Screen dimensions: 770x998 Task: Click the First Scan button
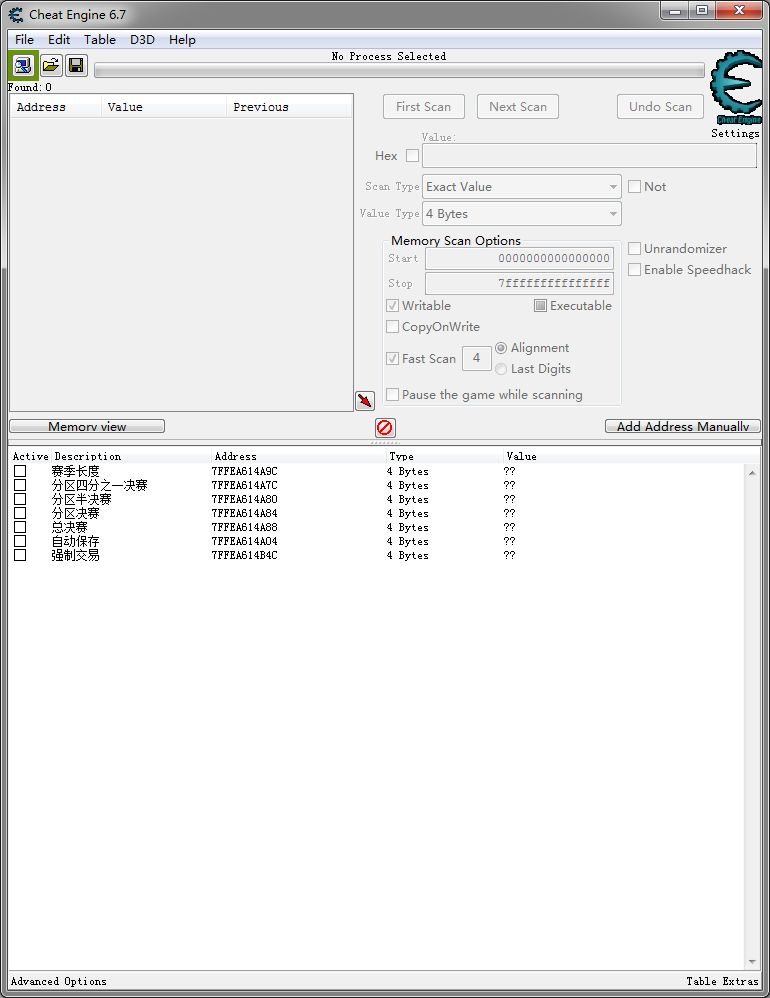(424, 106)
